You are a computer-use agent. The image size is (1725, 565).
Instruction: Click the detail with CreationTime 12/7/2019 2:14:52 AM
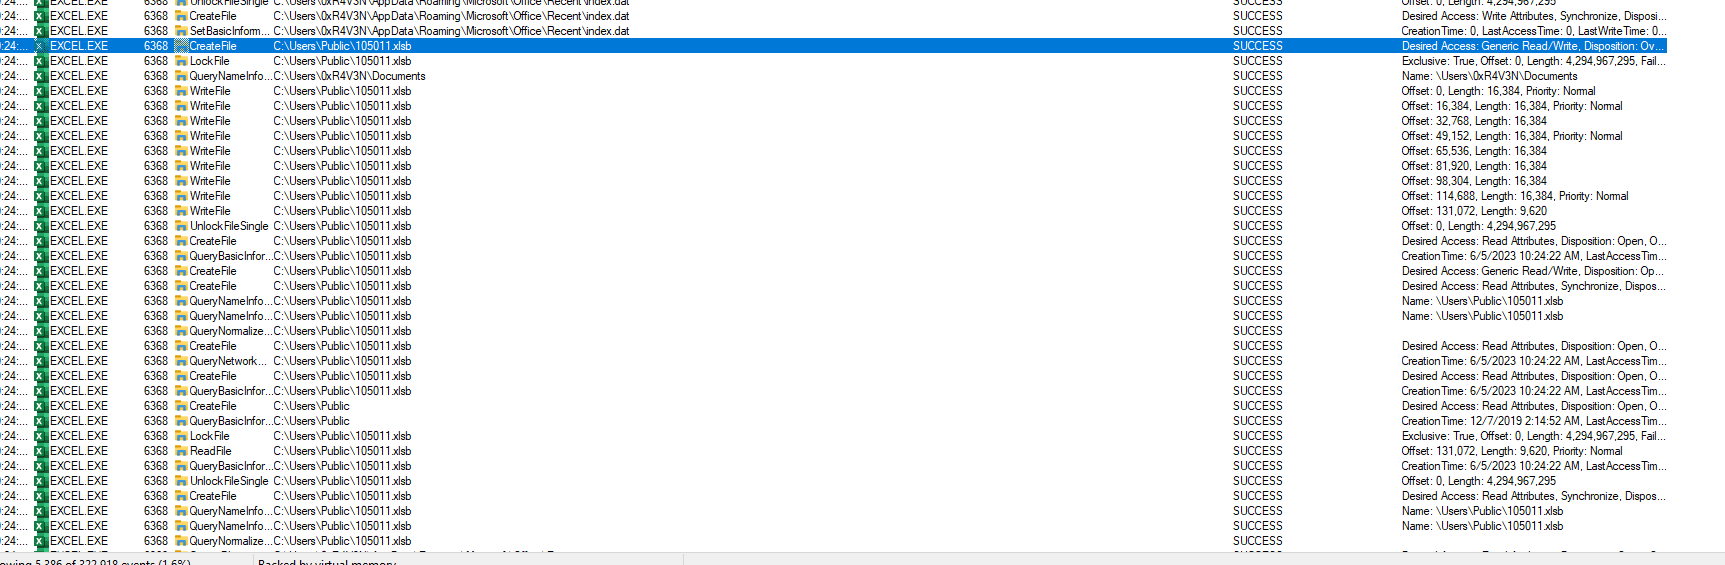click(1530, 421)
